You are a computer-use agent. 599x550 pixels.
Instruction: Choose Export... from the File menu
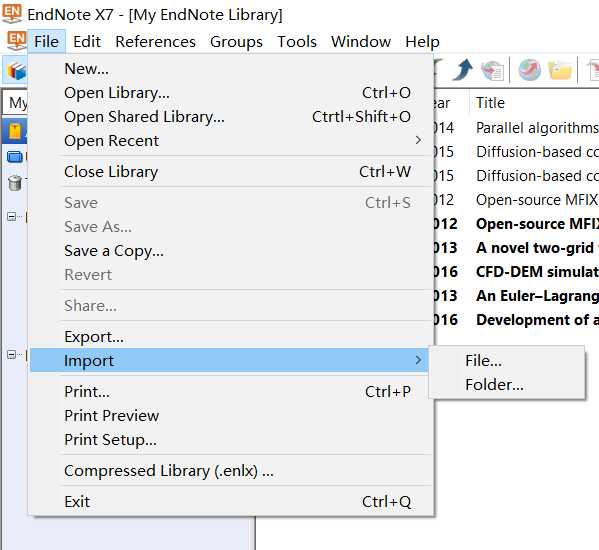click(232, 337)
